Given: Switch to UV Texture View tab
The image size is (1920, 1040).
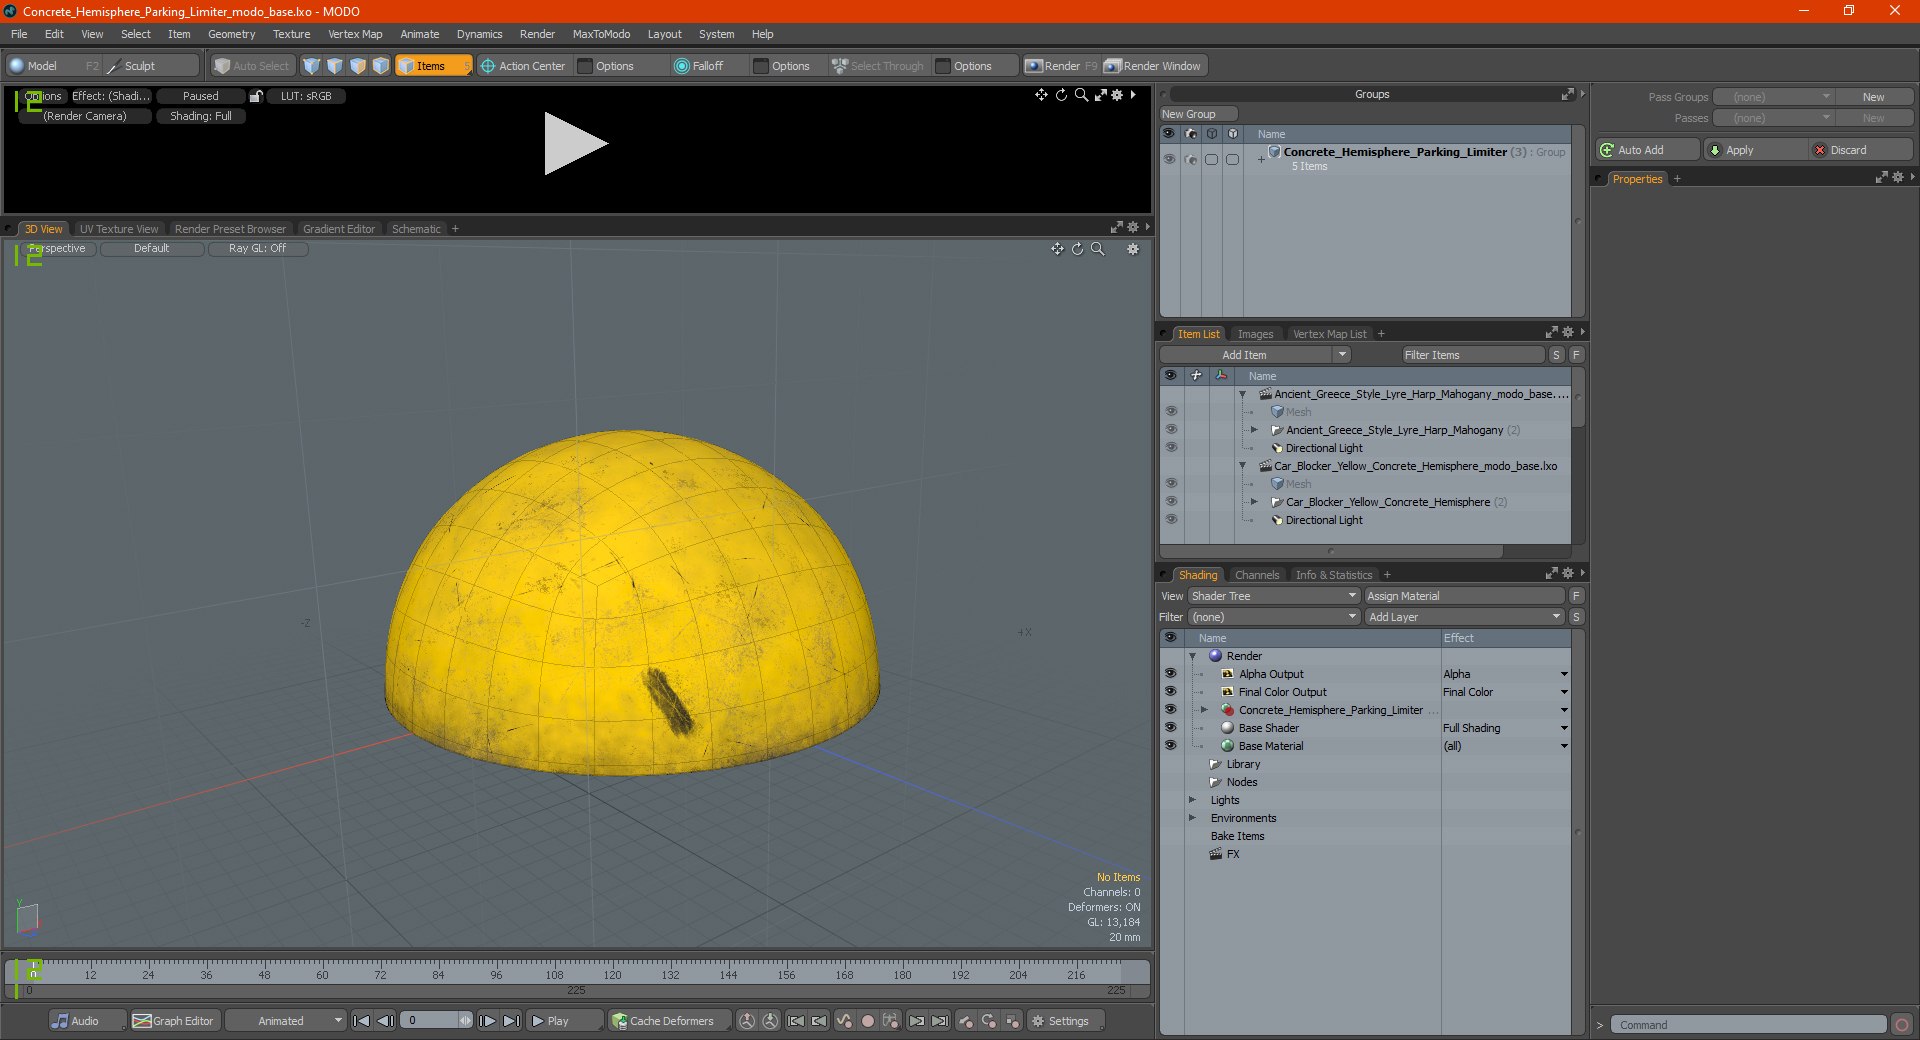Looking at the screenshot, I should (119, 229).
